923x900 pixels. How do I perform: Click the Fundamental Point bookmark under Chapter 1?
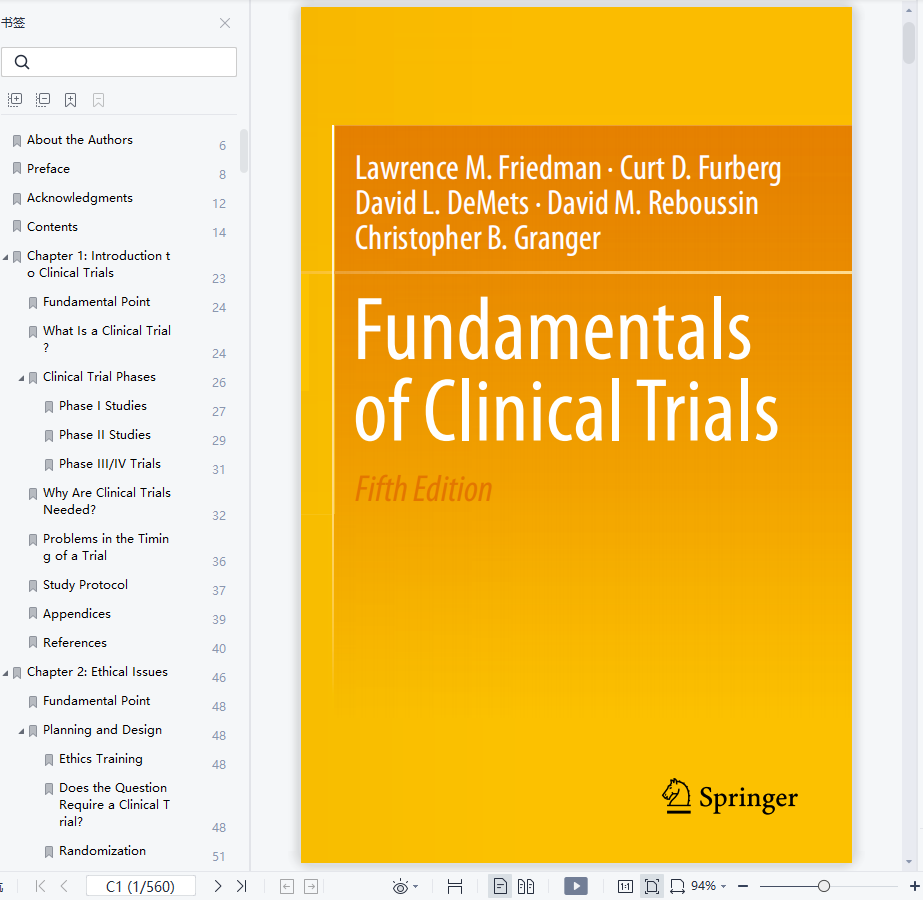coord(97,301)
